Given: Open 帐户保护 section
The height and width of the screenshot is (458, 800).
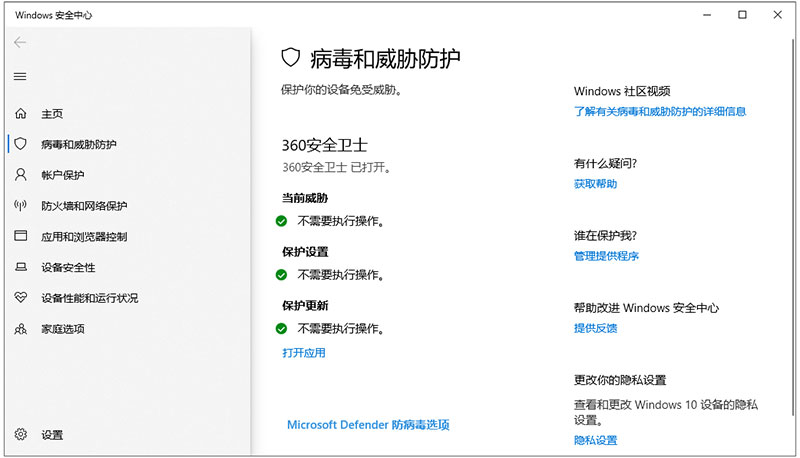Looking at the screenshot, I should click(x=63, y=175).
